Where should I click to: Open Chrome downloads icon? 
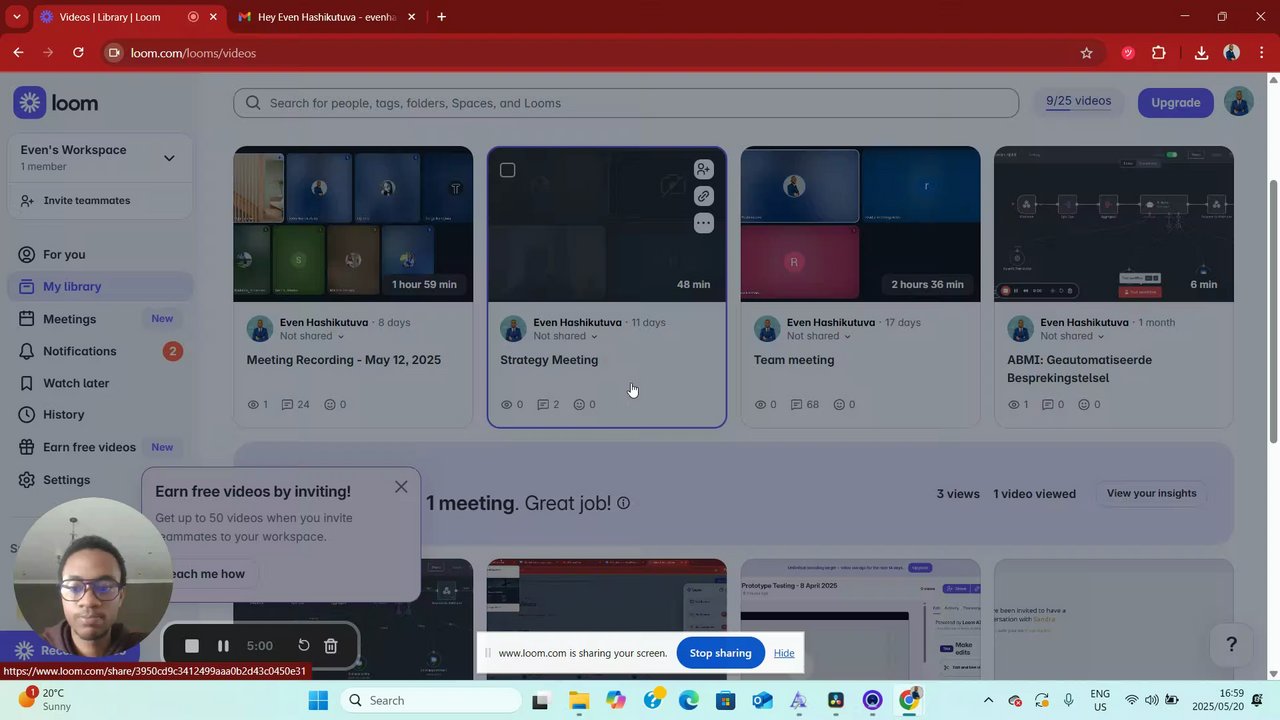[1201, 53]
